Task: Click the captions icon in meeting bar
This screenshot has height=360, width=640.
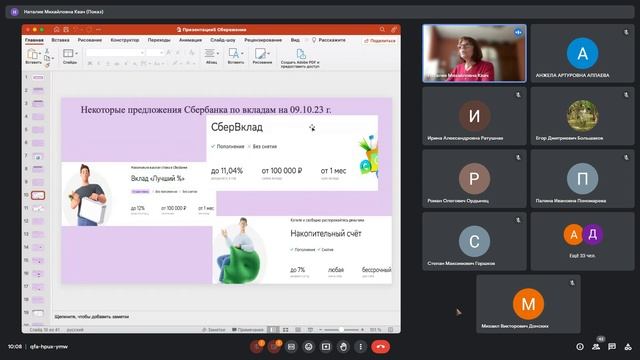Action: [291, 347]
